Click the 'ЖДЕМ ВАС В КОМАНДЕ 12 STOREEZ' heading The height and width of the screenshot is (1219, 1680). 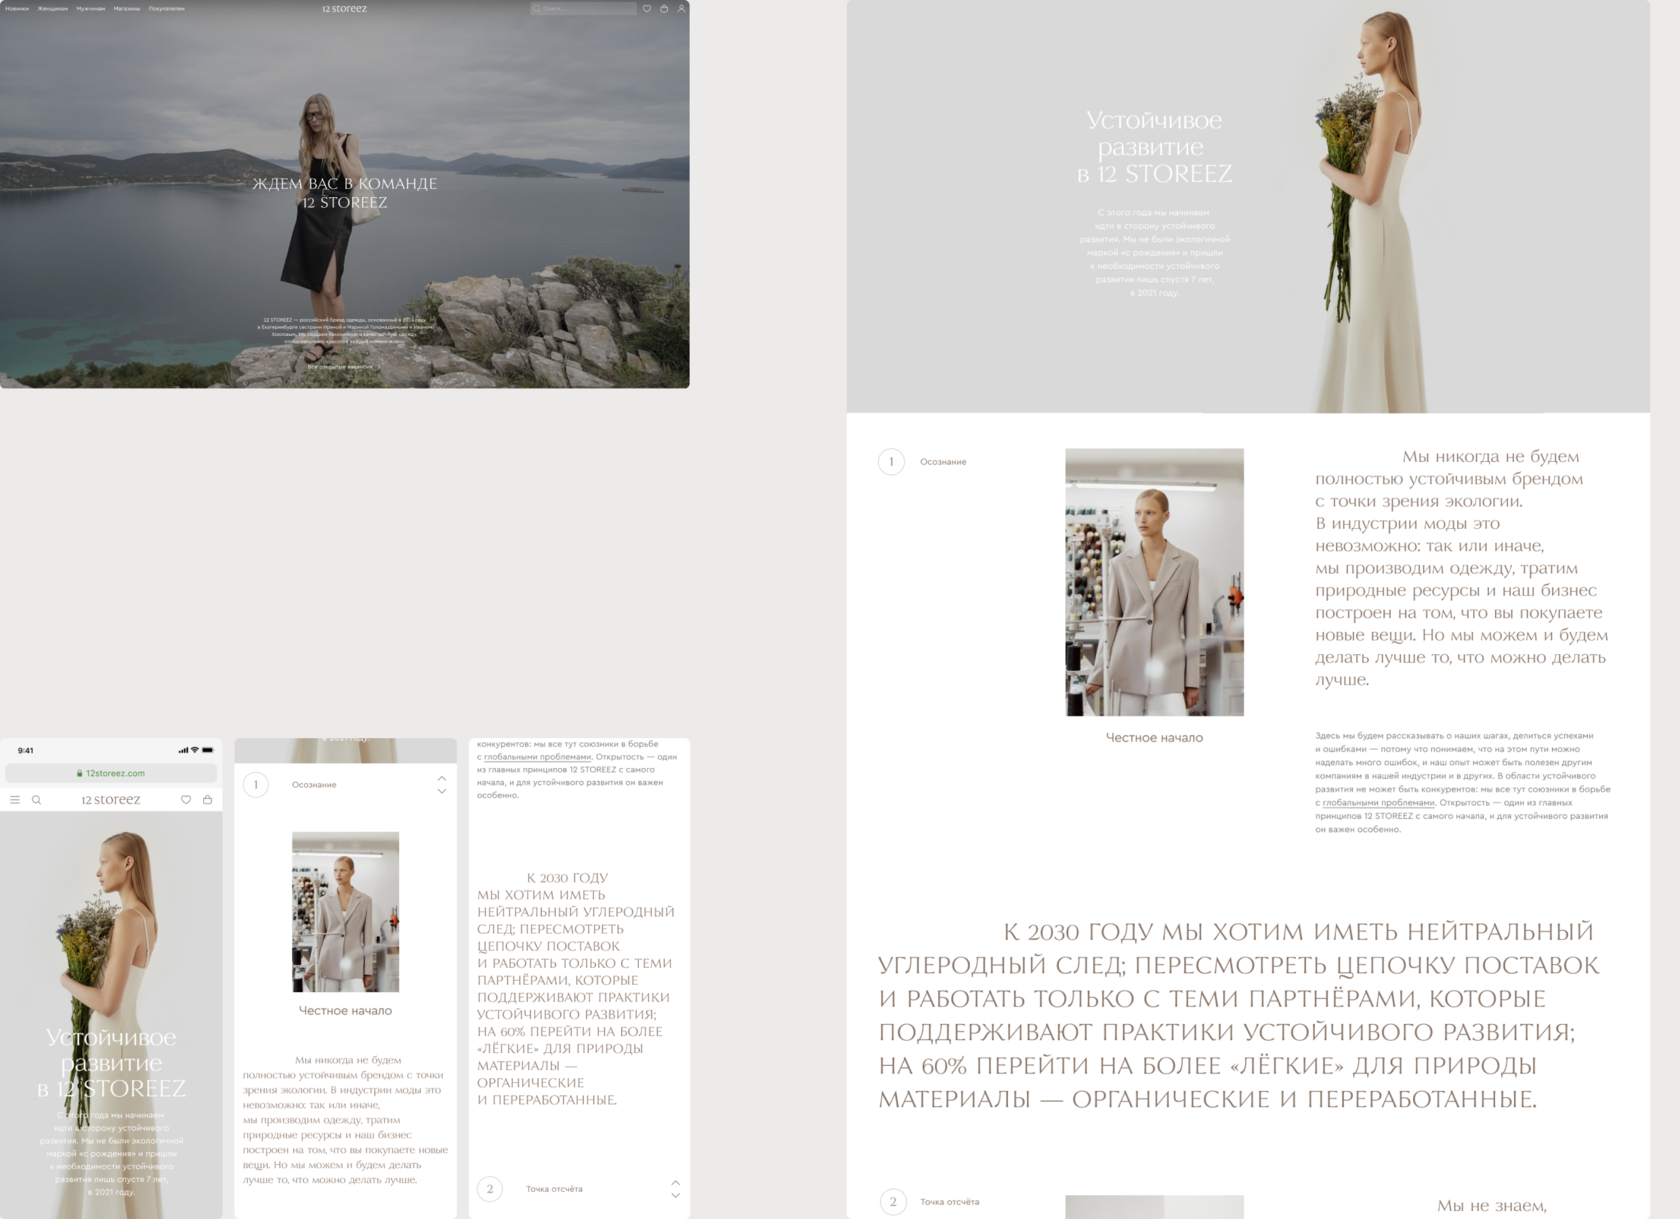click(345, 193)
